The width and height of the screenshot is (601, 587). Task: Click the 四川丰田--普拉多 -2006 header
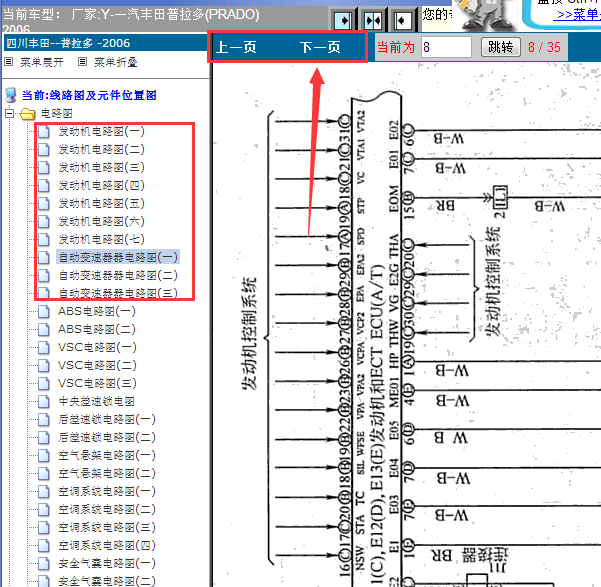pos(105,43)
